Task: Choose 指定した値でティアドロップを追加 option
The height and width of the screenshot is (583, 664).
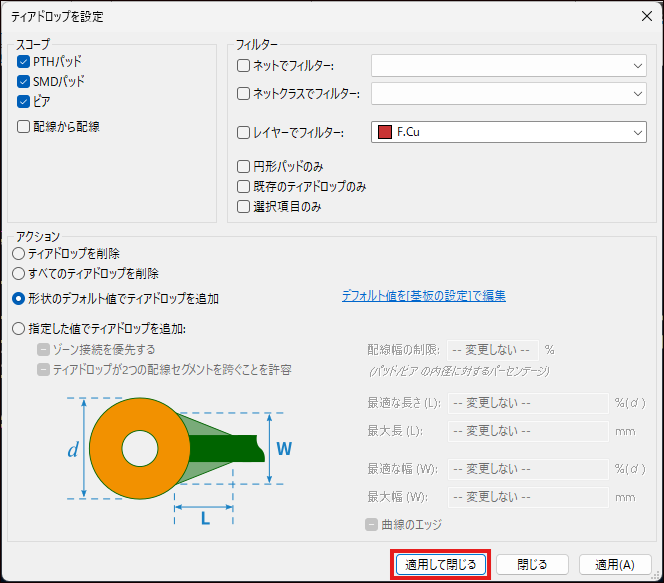Action: pyautogui.click(x=18, y=328)
